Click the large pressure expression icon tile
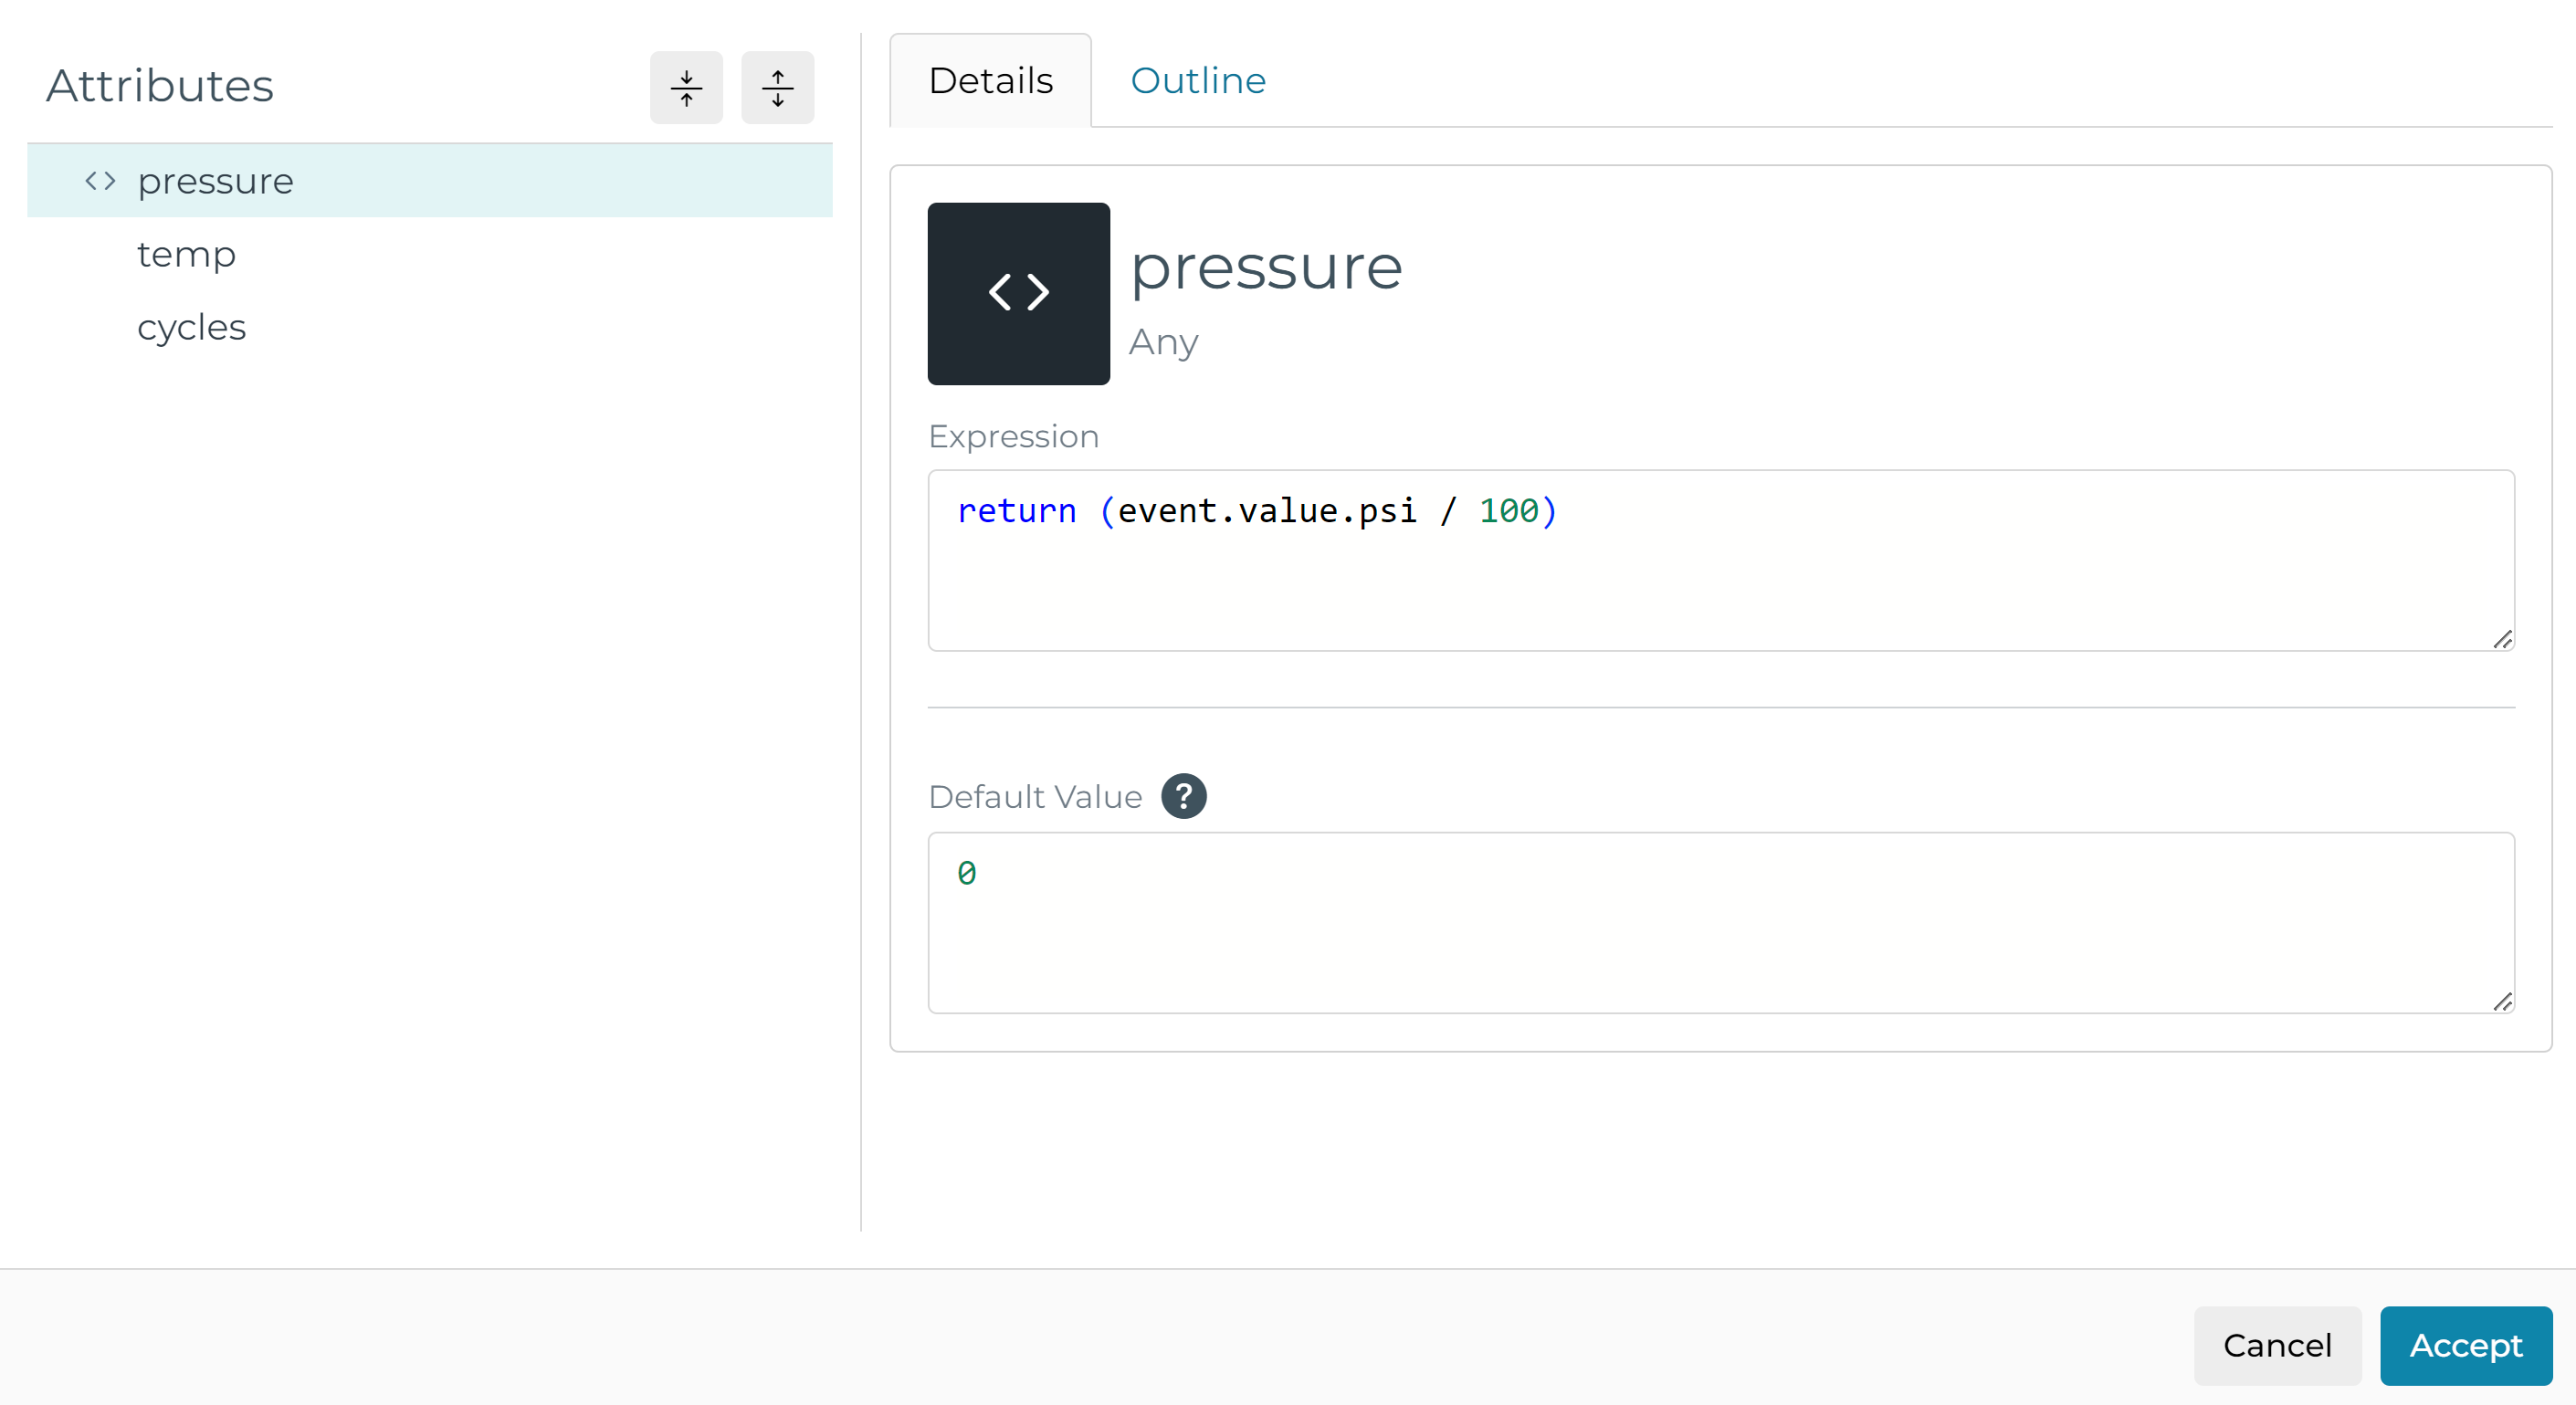 [x=1018, y=293]
